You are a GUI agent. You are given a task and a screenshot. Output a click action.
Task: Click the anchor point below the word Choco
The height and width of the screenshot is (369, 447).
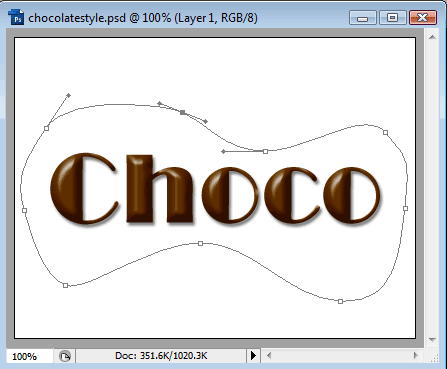point(200,244)
